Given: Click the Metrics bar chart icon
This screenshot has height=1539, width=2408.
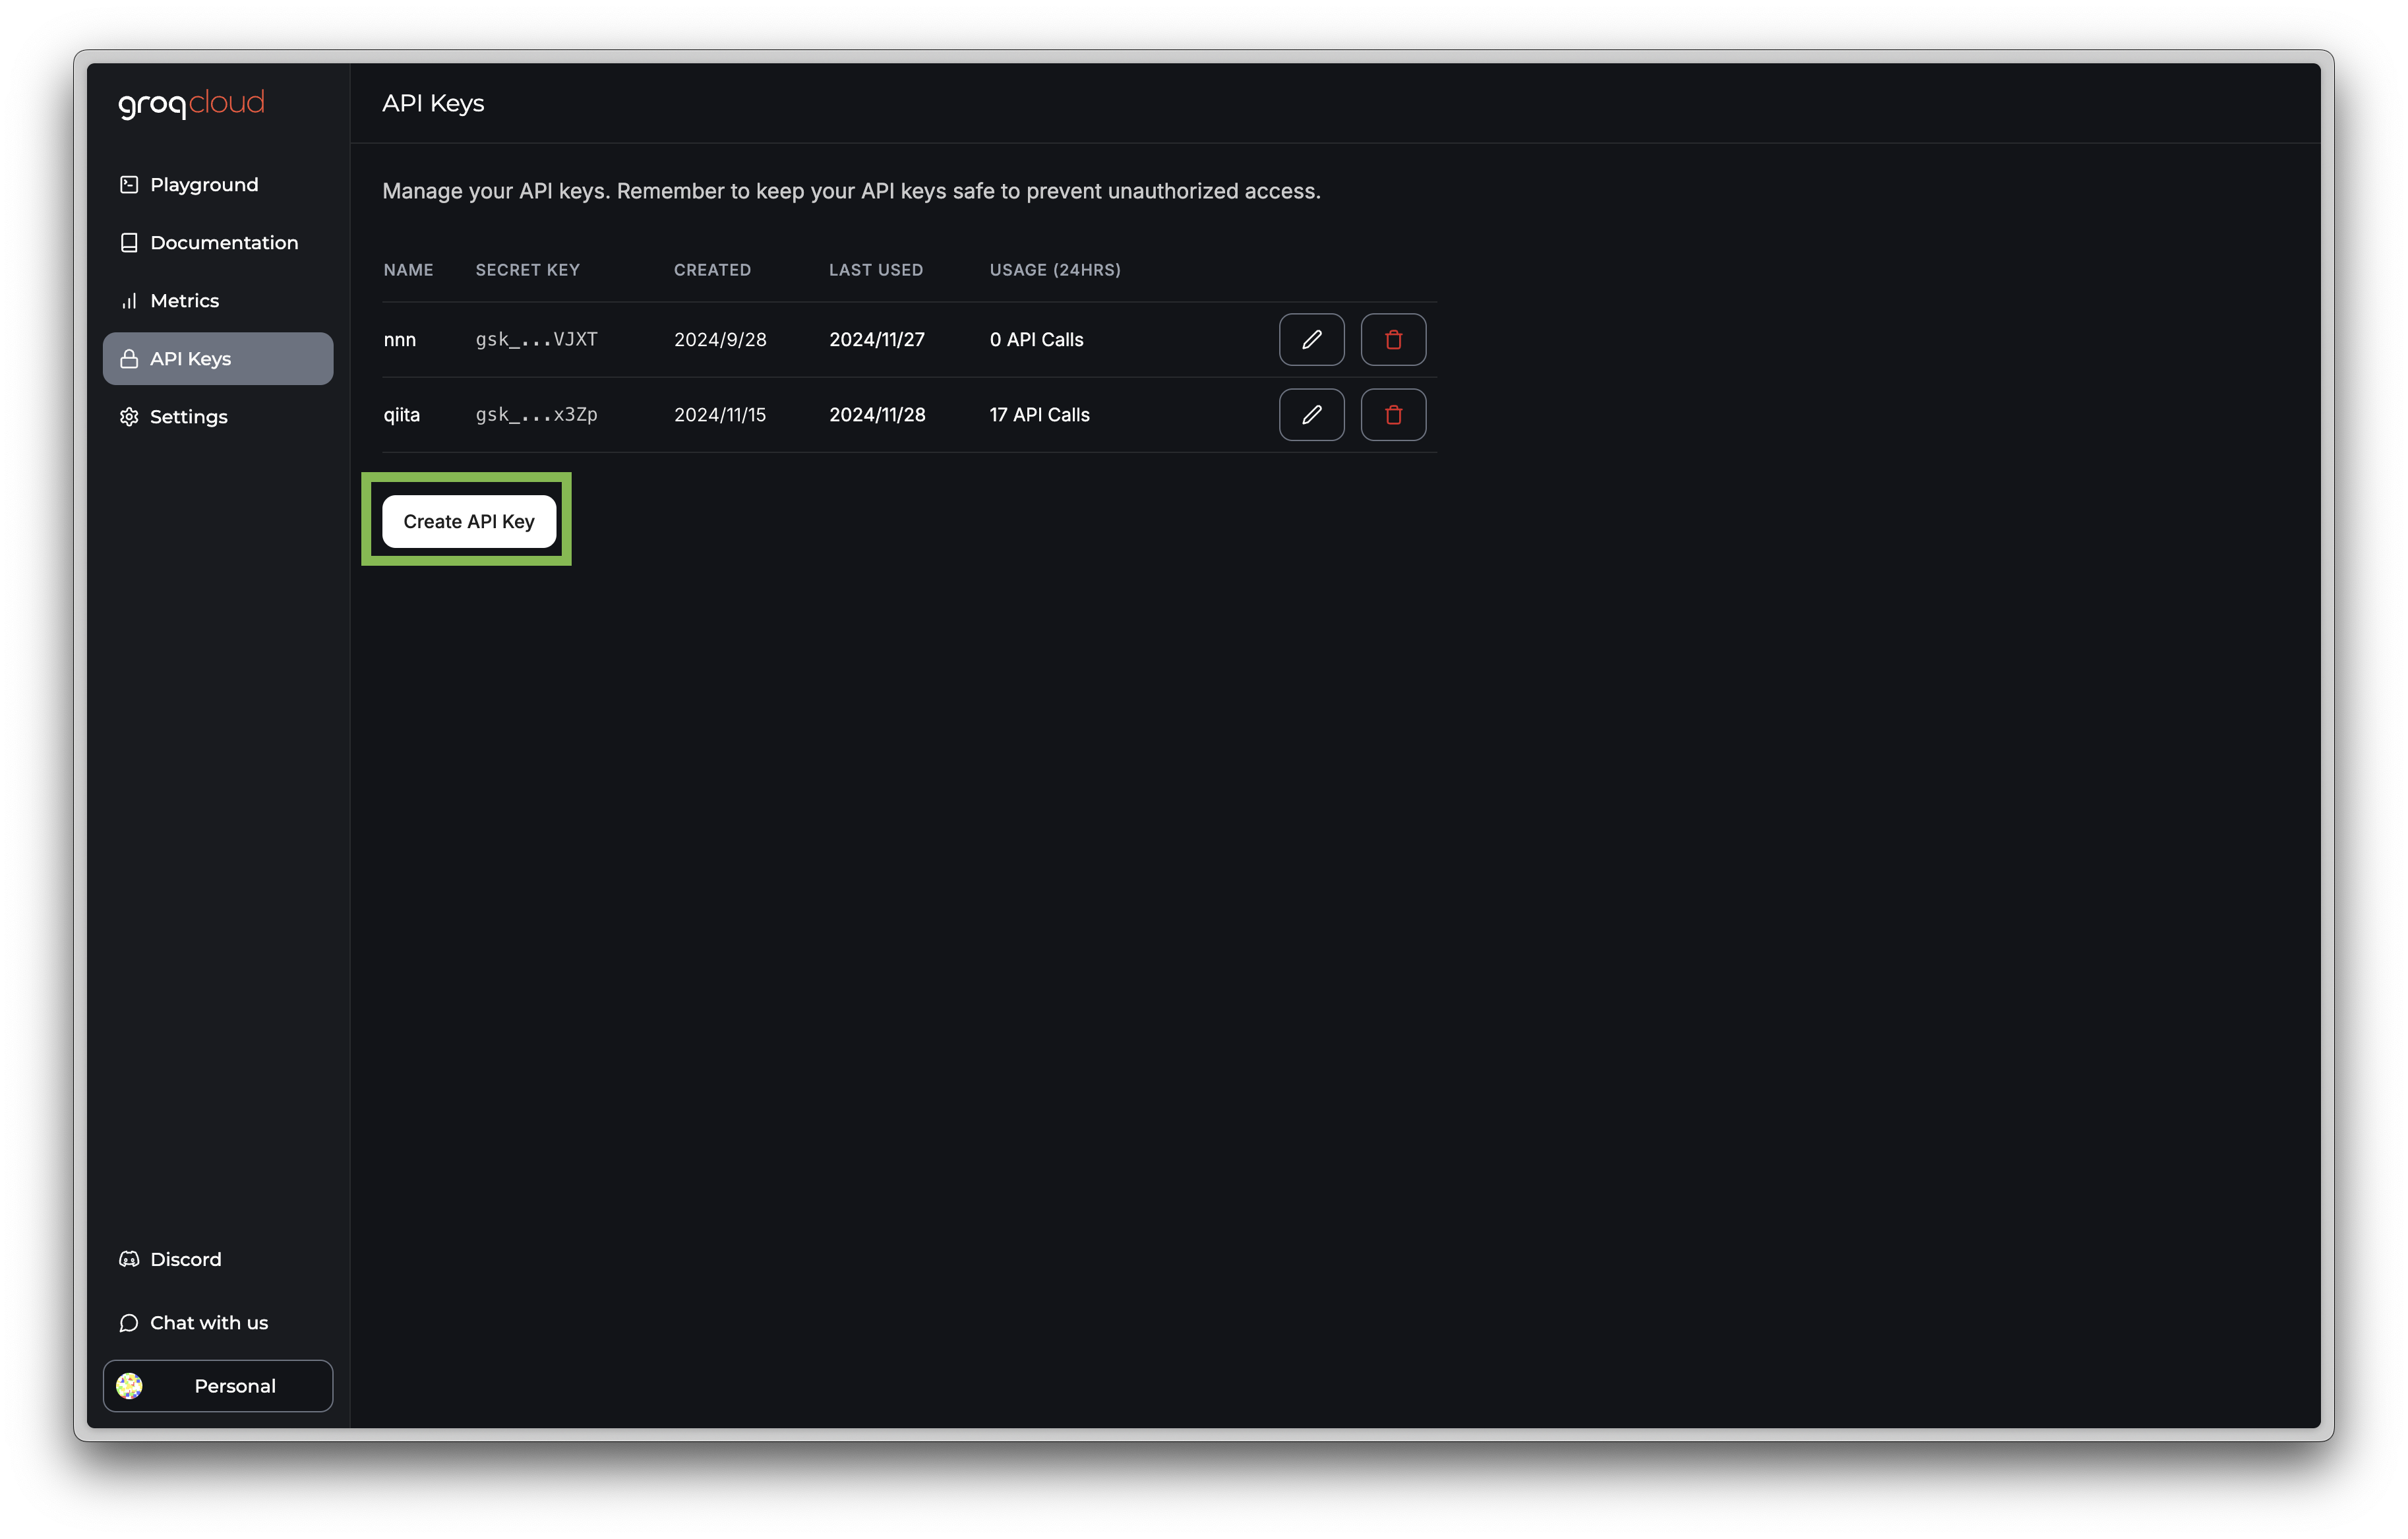Looking at the screenshot, I should tap(129, 301).
